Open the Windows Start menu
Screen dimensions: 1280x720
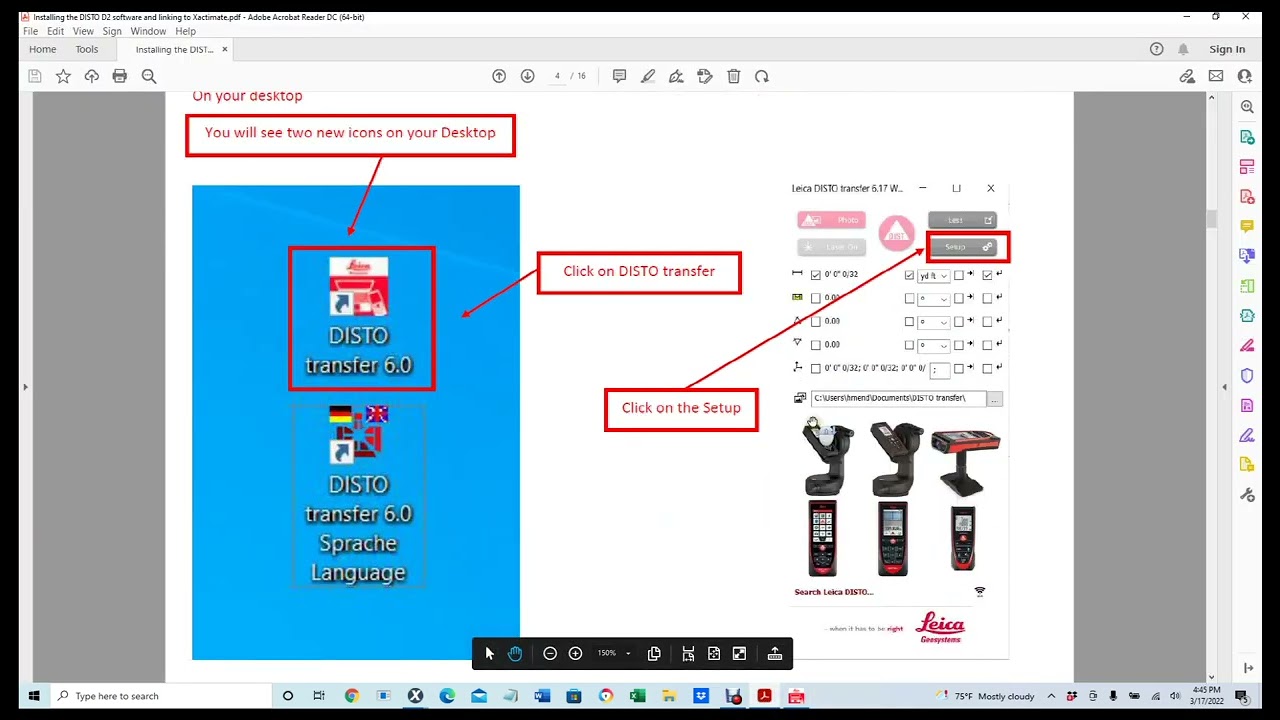tap(34, 696)
